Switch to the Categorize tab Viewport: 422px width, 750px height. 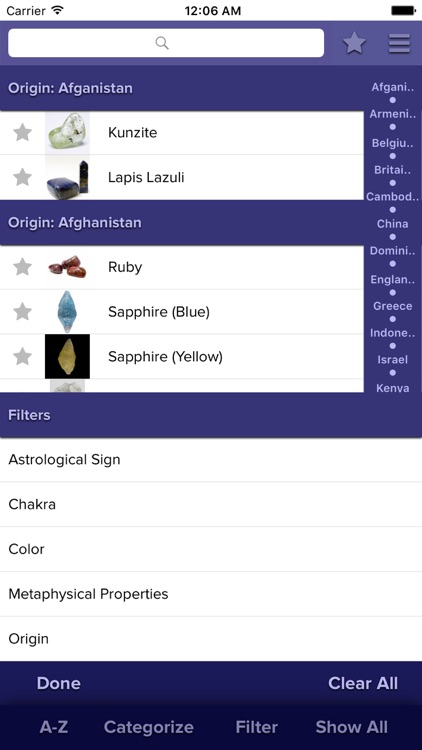(149, 727)
